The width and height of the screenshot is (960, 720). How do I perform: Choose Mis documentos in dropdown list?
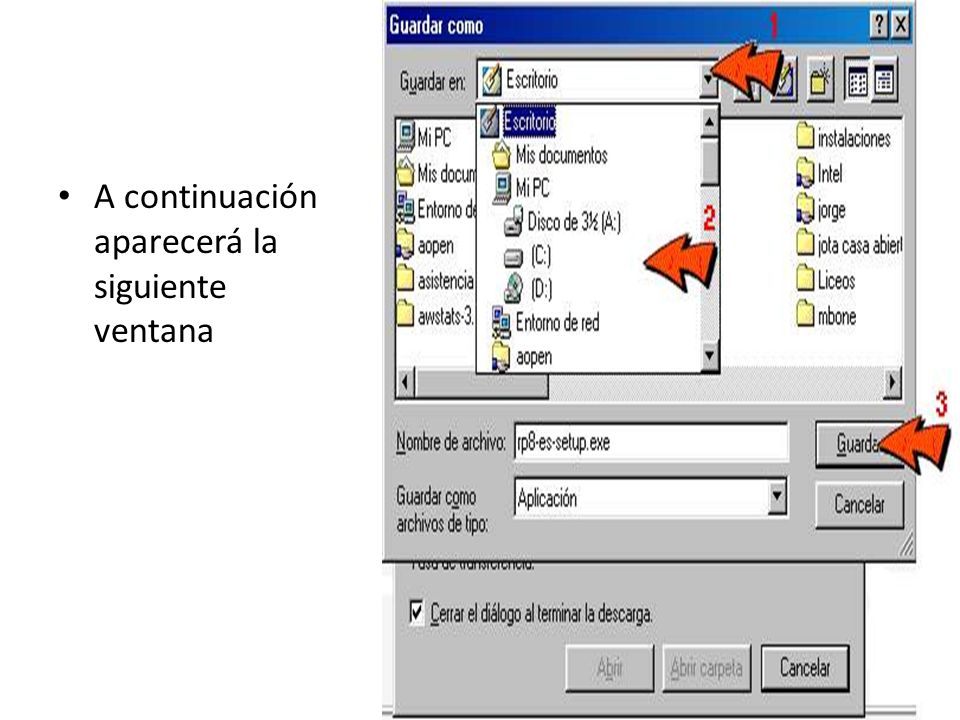(549, 155)
